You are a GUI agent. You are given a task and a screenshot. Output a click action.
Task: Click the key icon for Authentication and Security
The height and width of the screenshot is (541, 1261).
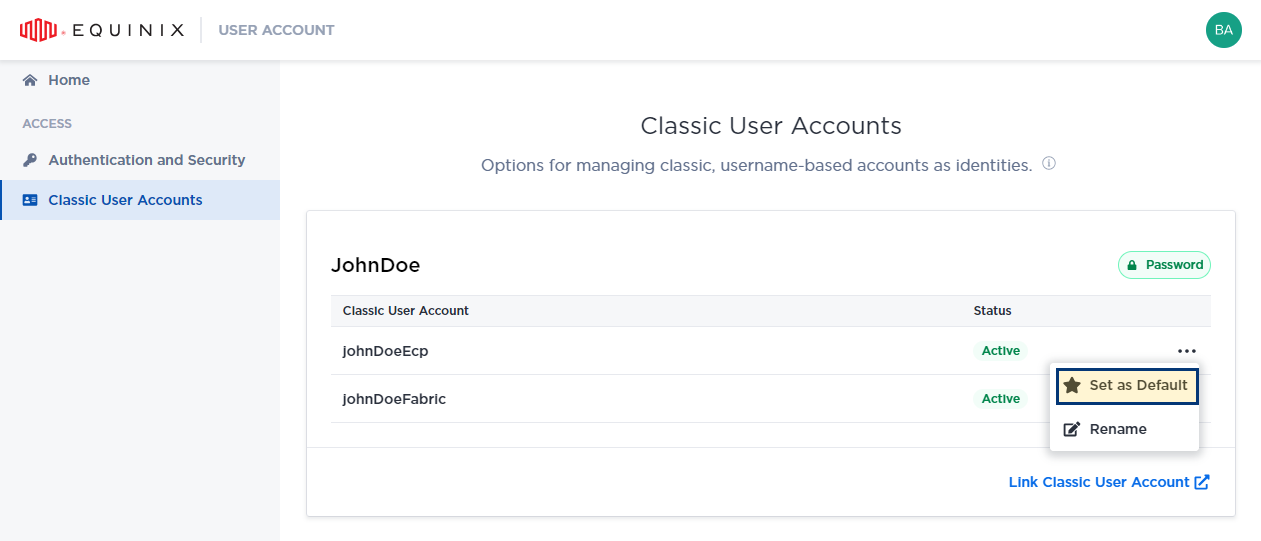(30, 160)
